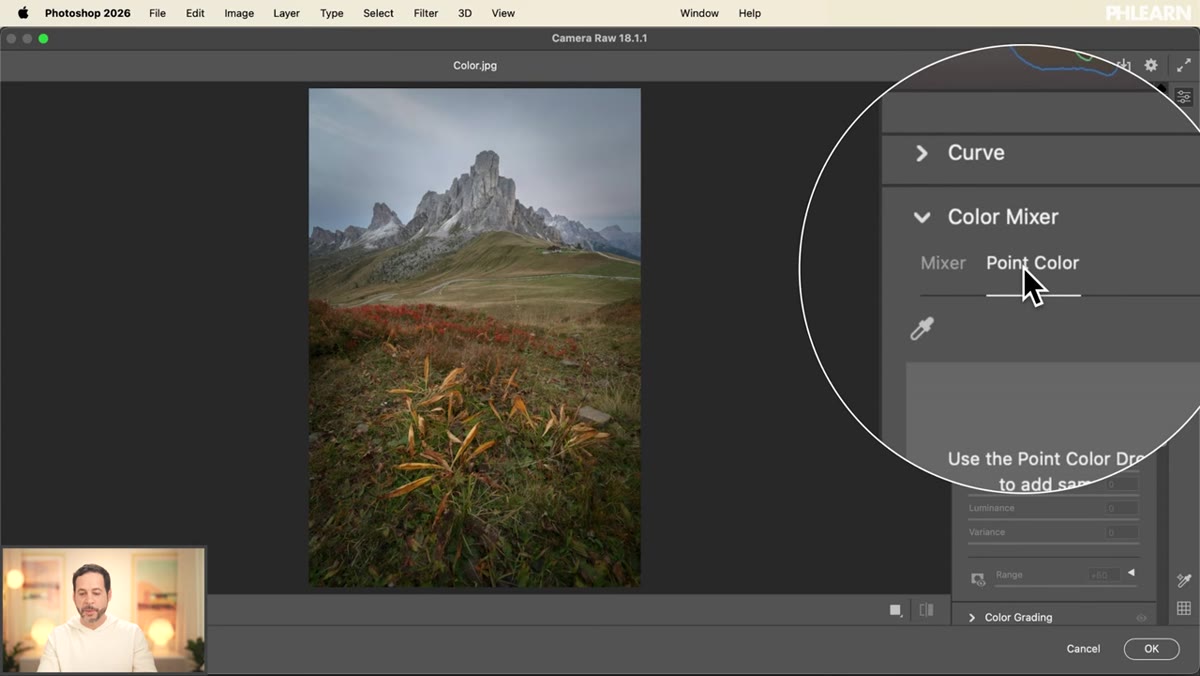
Task: Open the Type menu
Action: click(x=332, y=13)
